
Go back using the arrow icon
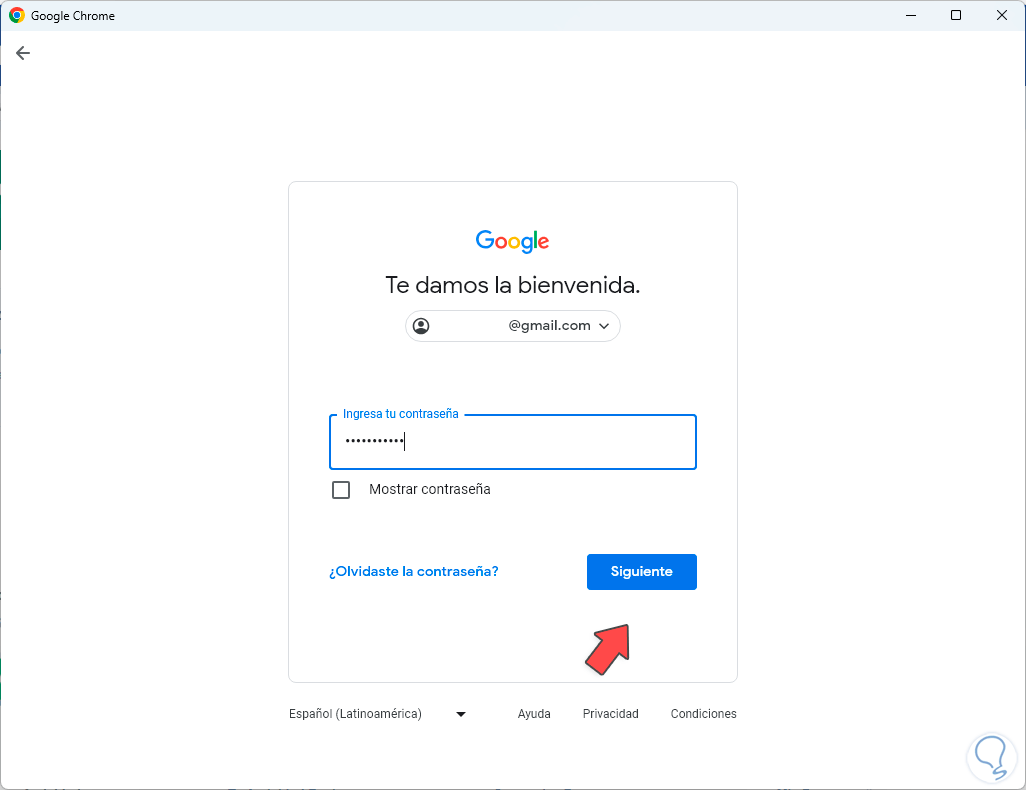(23, 53)
